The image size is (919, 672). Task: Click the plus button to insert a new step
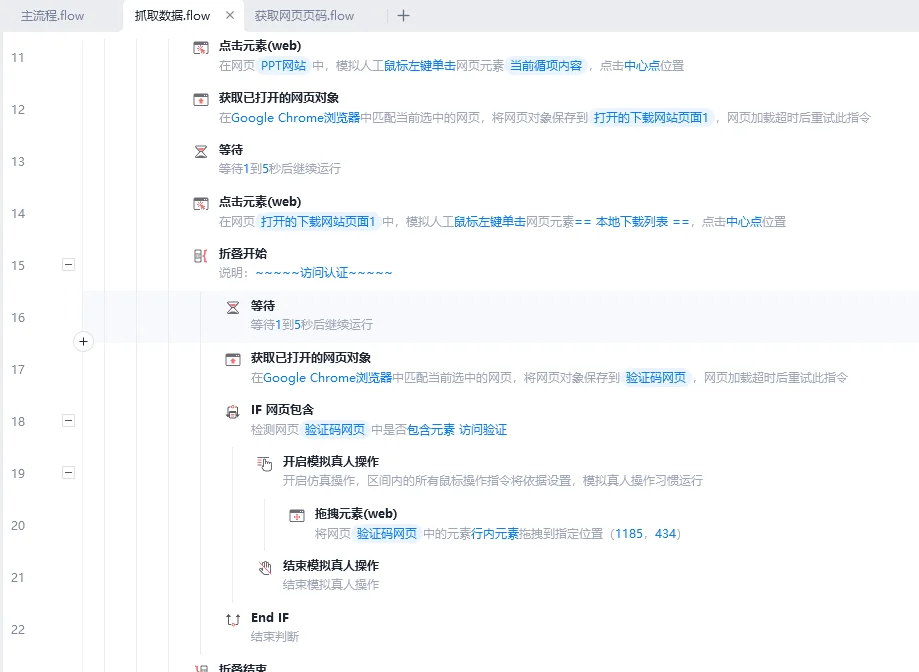(x=83, y=341)
